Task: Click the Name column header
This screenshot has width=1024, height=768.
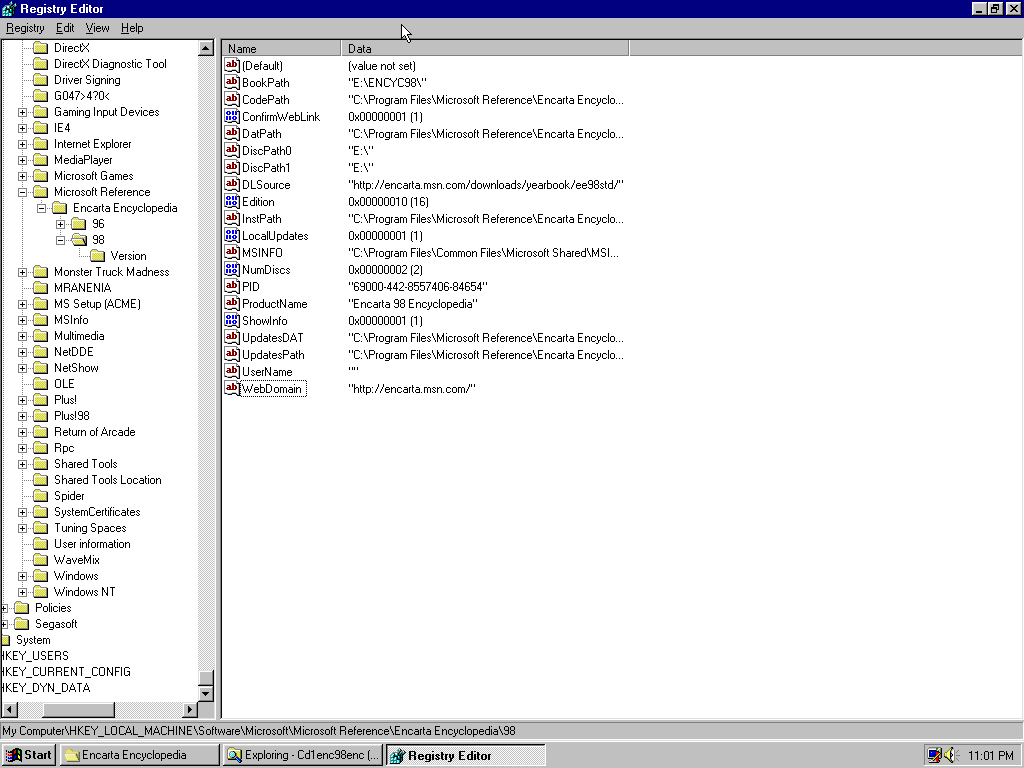Action: point(281,48)
